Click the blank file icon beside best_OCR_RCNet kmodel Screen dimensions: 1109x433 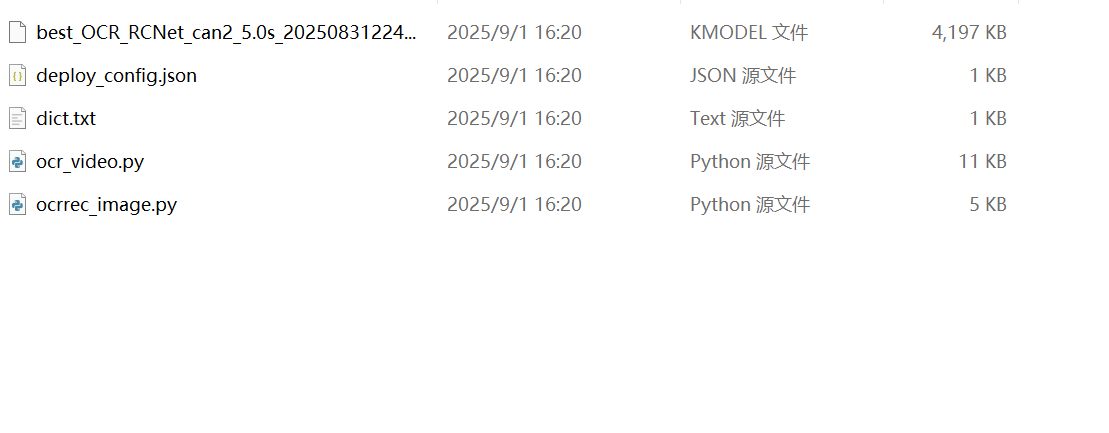pos(17,32)
